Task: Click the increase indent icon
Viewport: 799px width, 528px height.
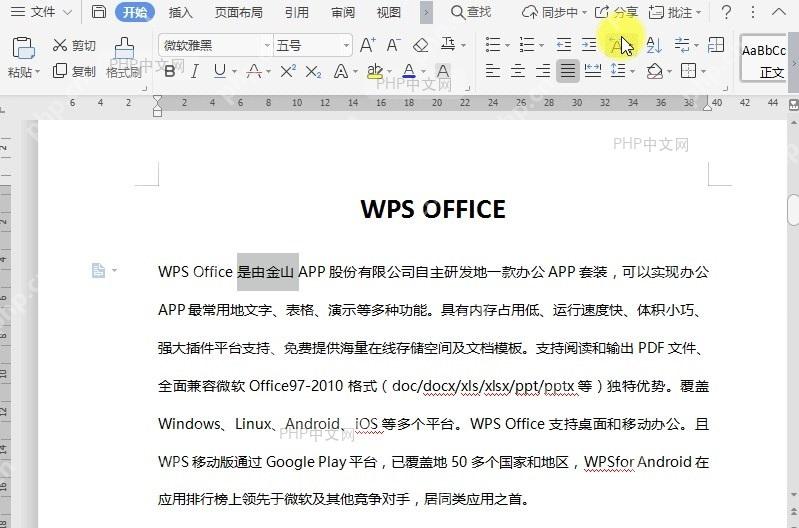Action: pos(589,45)
